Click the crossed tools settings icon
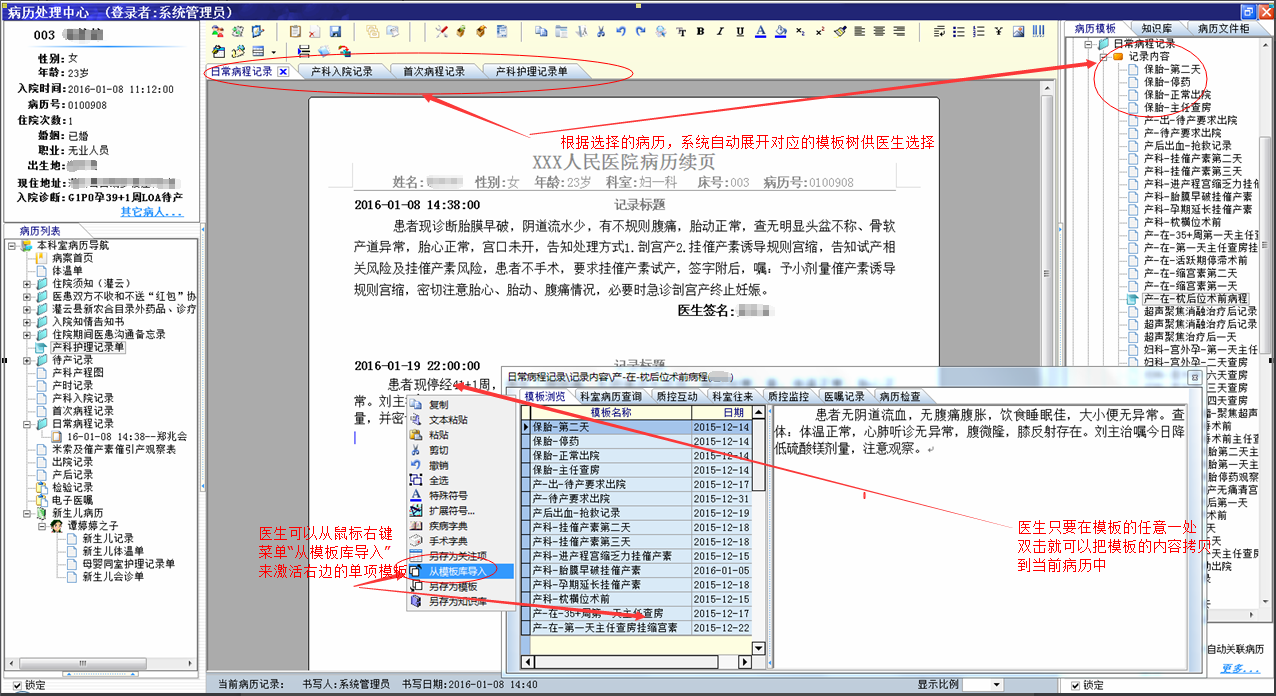The width and height of the screenshot is (1276, 696). 441,31
